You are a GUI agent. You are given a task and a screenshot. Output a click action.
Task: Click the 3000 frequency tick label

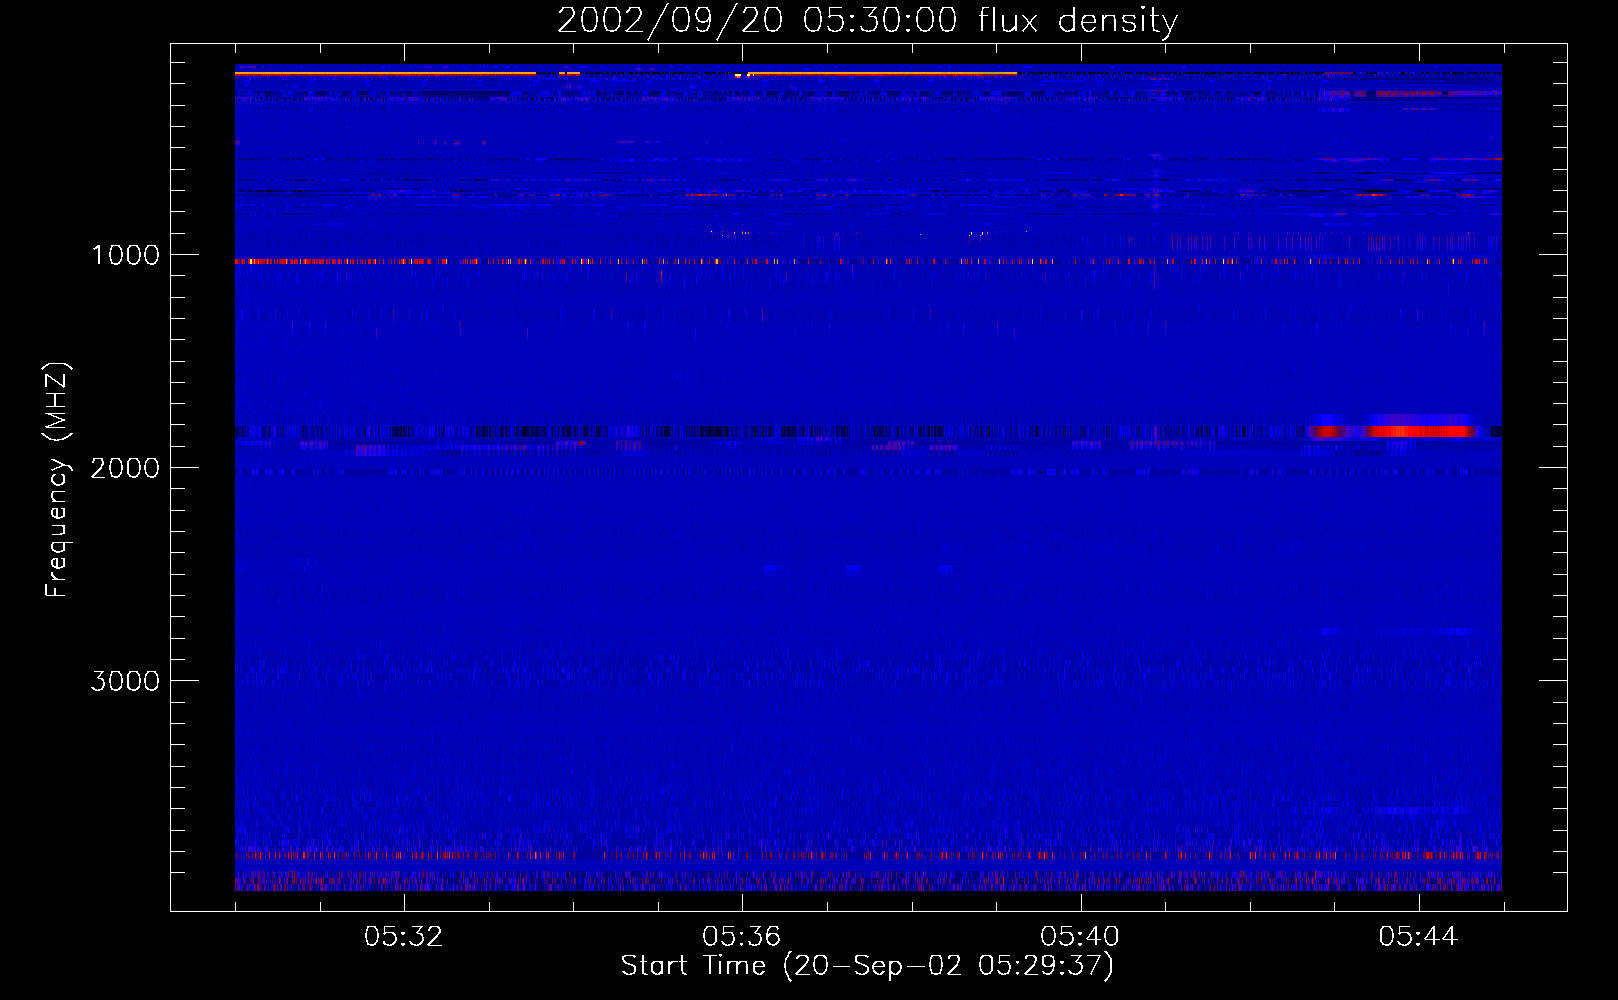pos(125,681)
